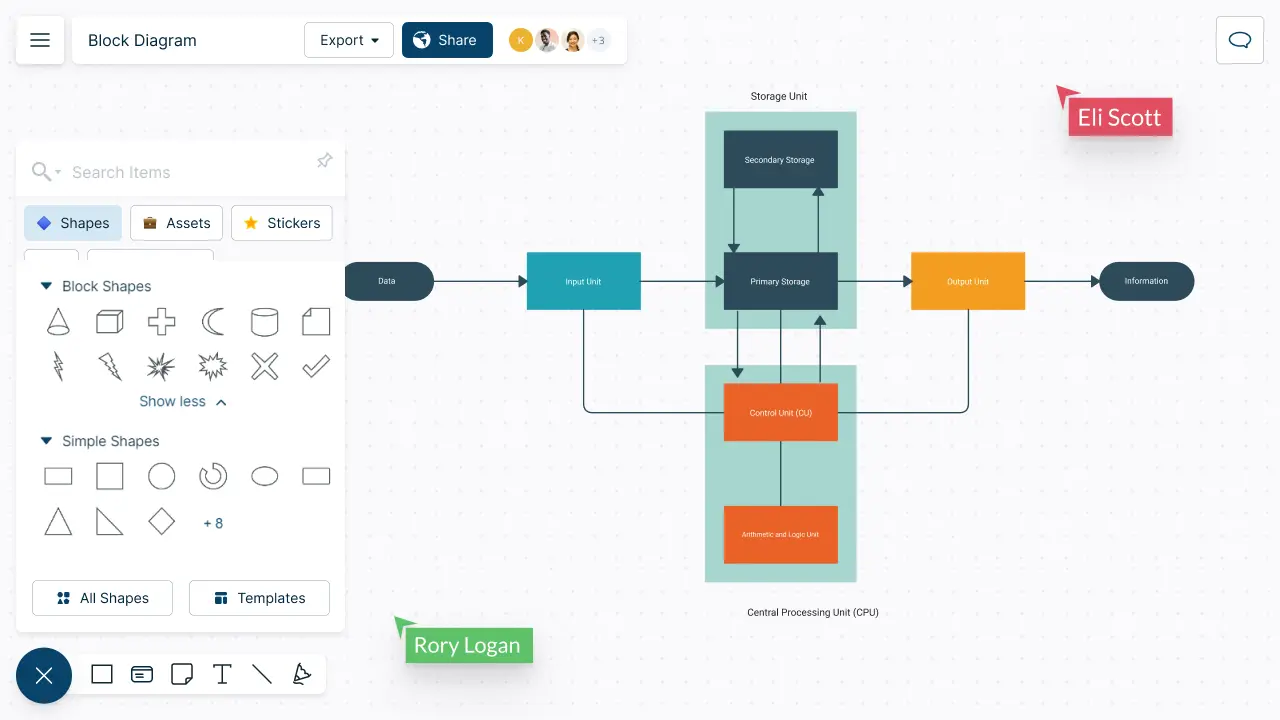Image resolution: width=1280 pixels, height=720 pixels.
Task: Select the checkmark block shape
Action: point(315,366)
